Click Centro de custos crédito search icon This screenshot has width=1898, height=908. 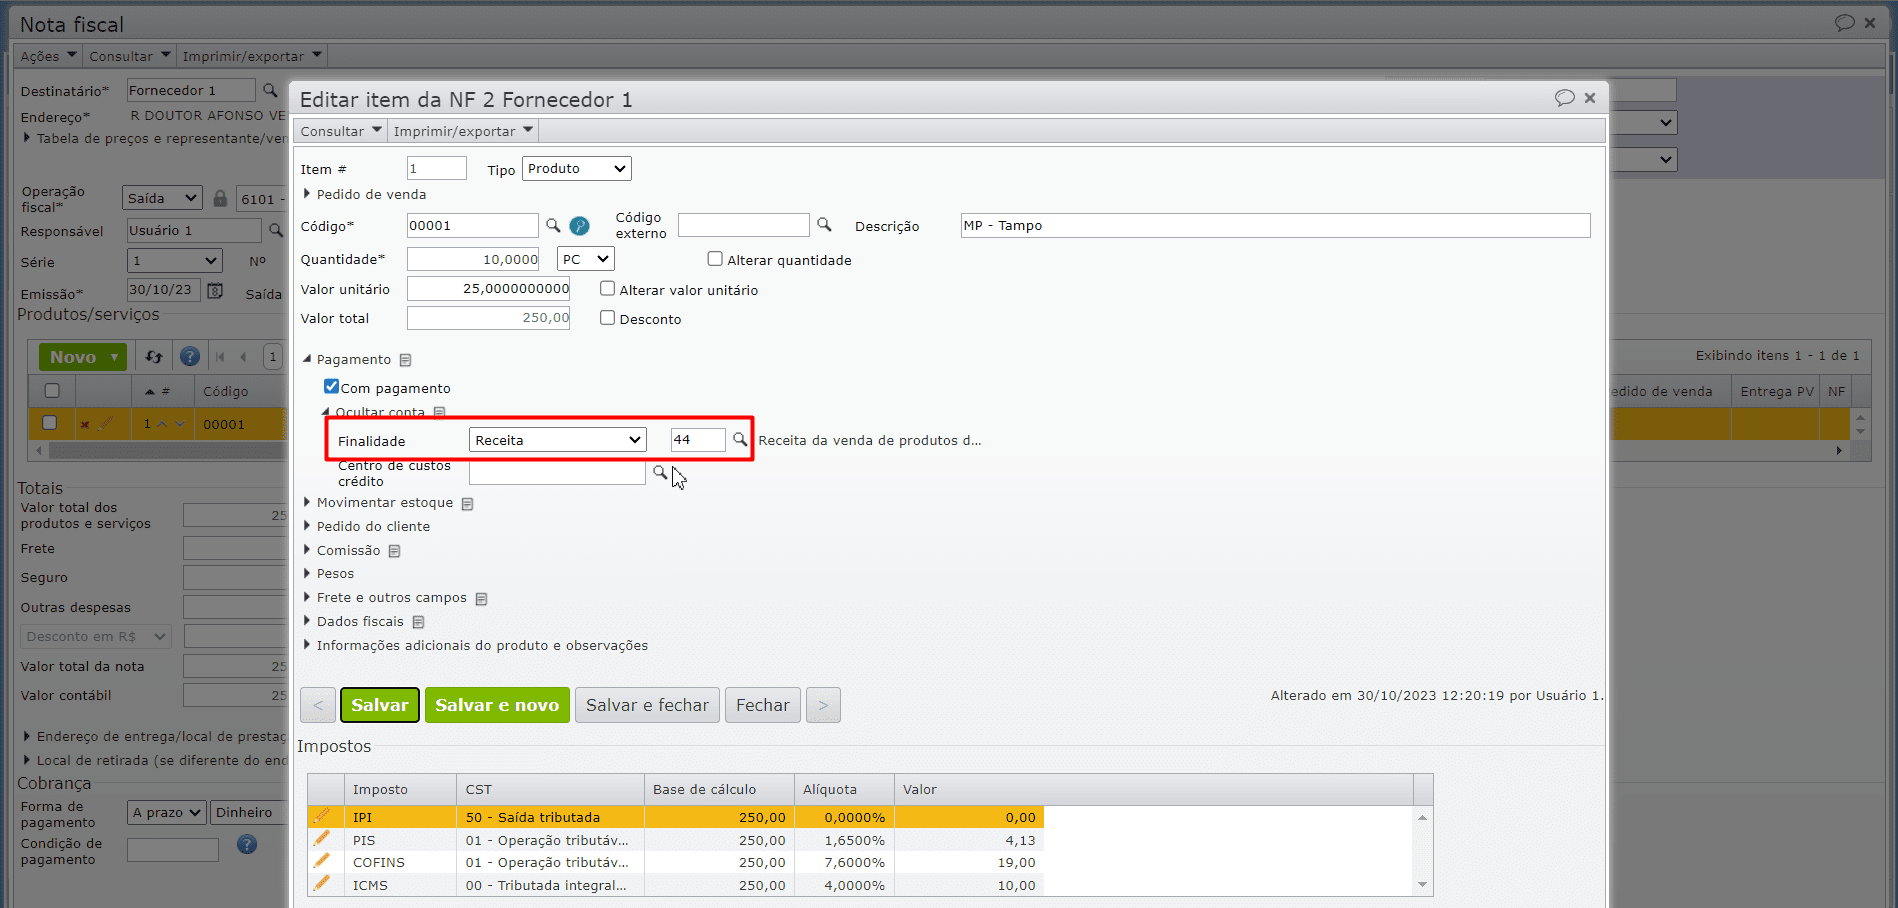pyautogui.click(x=660, y=472)
